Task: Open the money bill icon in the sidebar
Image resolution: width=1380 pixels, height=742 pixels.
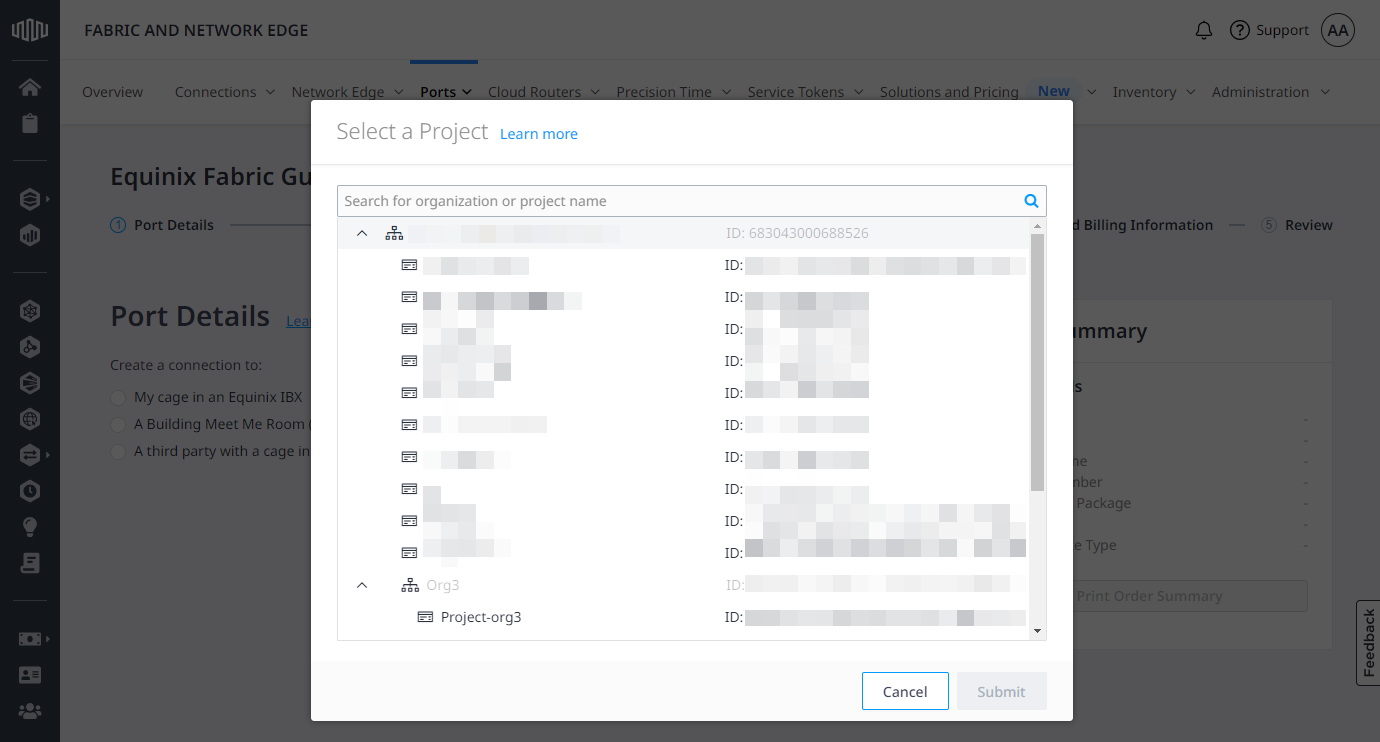Action: [30, 639]
